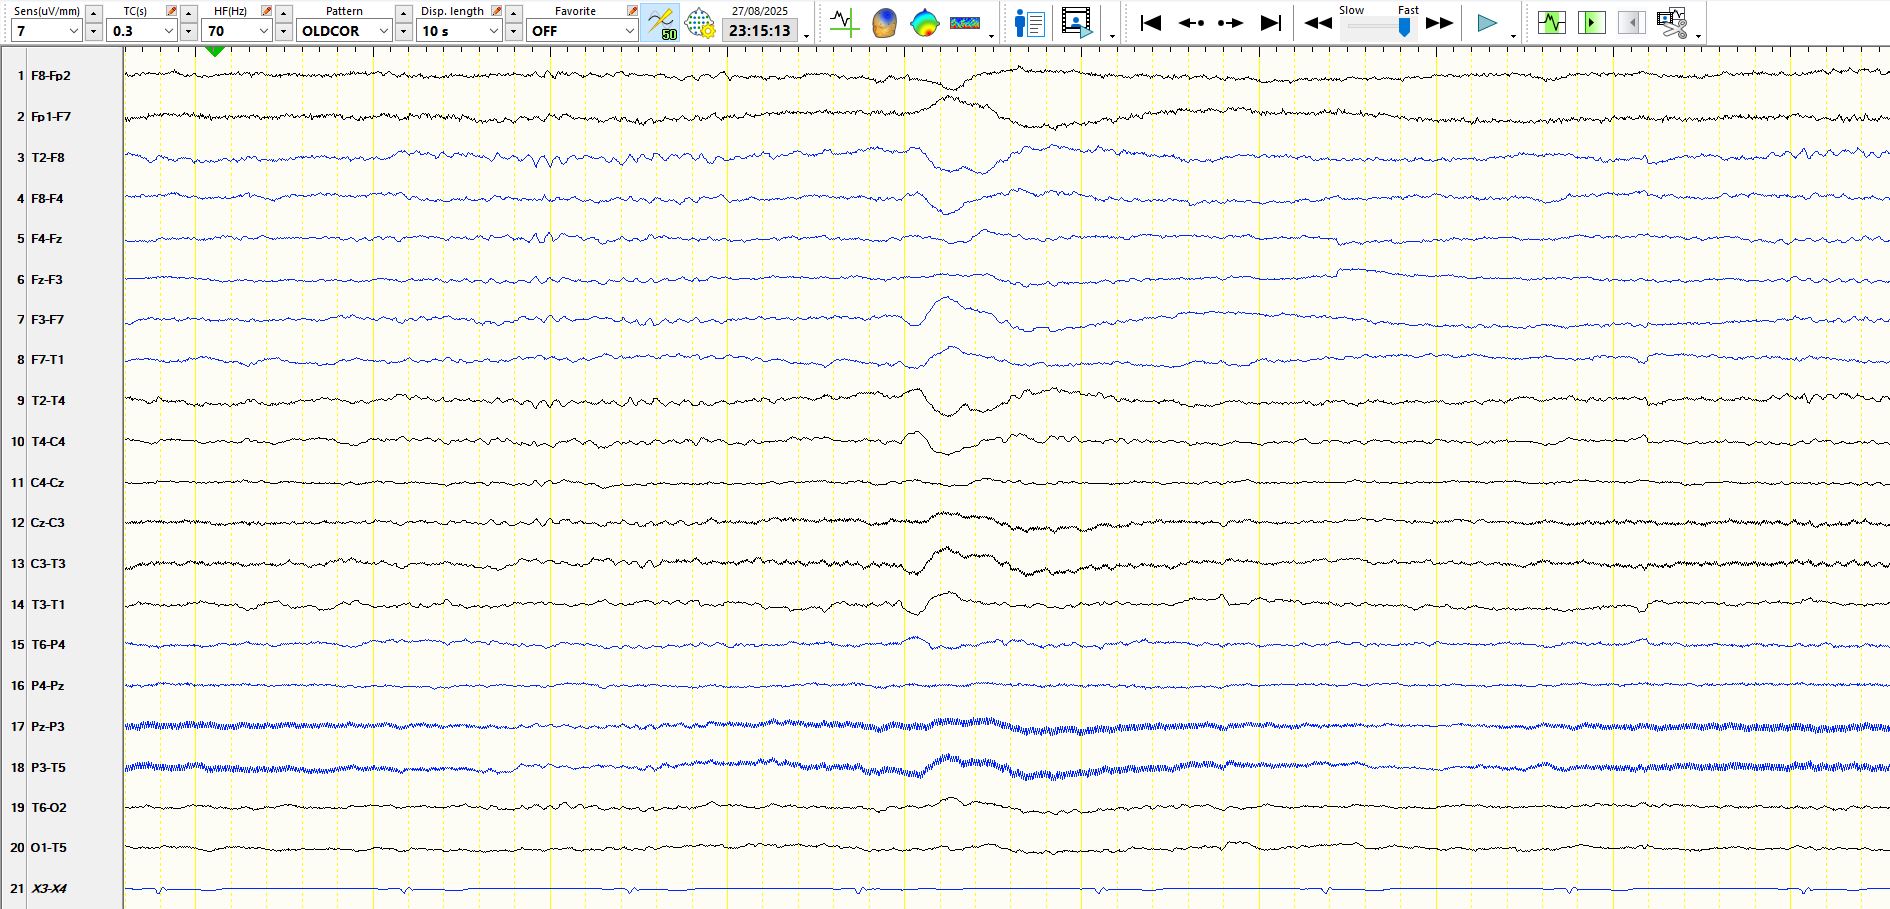This screenshot has width=1890, height=909.
Task: Toggle the green waveform display button
Action: pos(1552,22)
